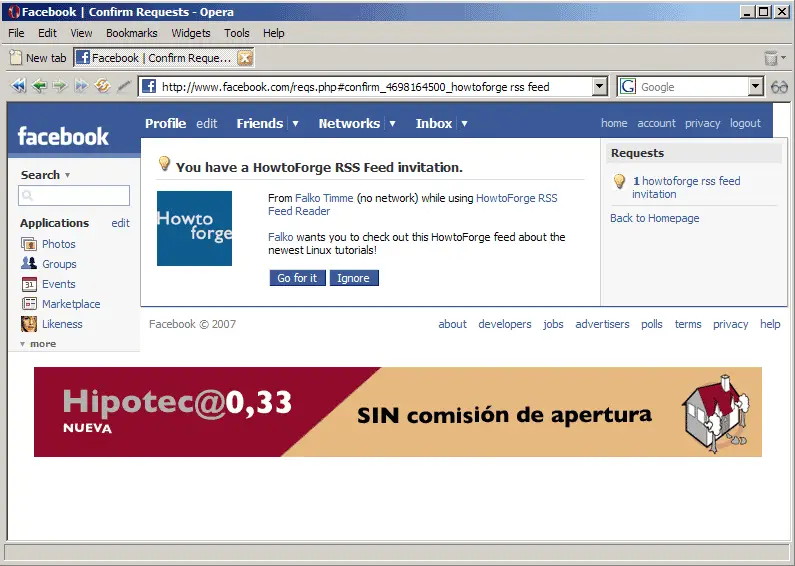Click the howtoforge rss feed invitation link
Viewport: 795px width, 566px height.
686,188
